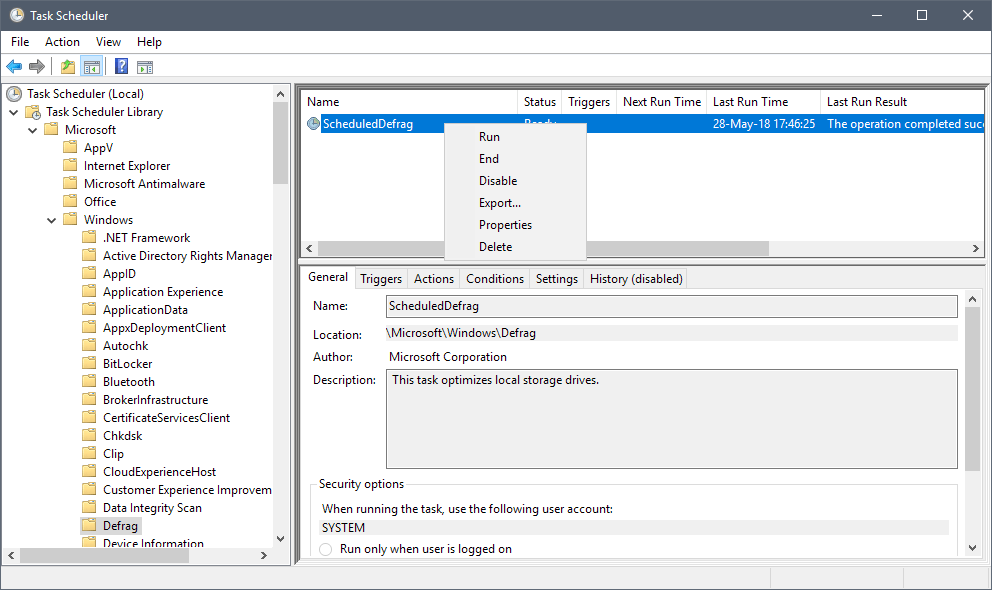Image resolution: width=992 pixels, height=590 pixels.
Task: Toggle the Show/Hide Action Pane icon
Action: pyautogui.click(x=145, y=66)
